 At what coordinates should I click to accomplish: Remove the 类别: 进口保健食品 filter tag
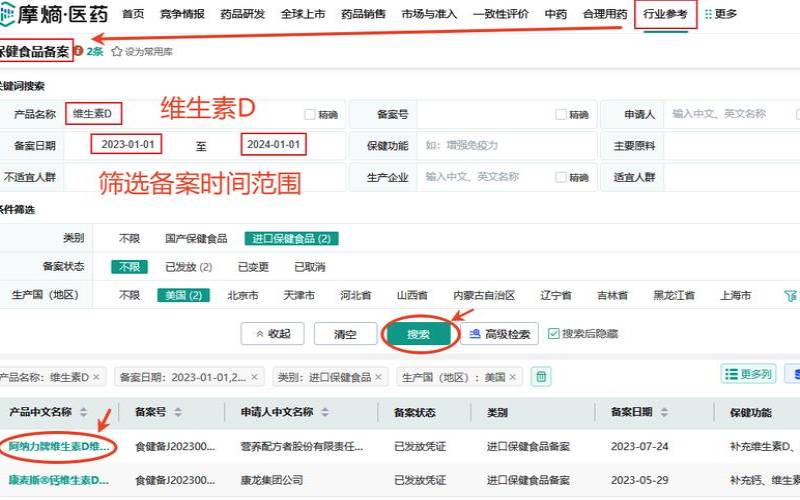379,377
